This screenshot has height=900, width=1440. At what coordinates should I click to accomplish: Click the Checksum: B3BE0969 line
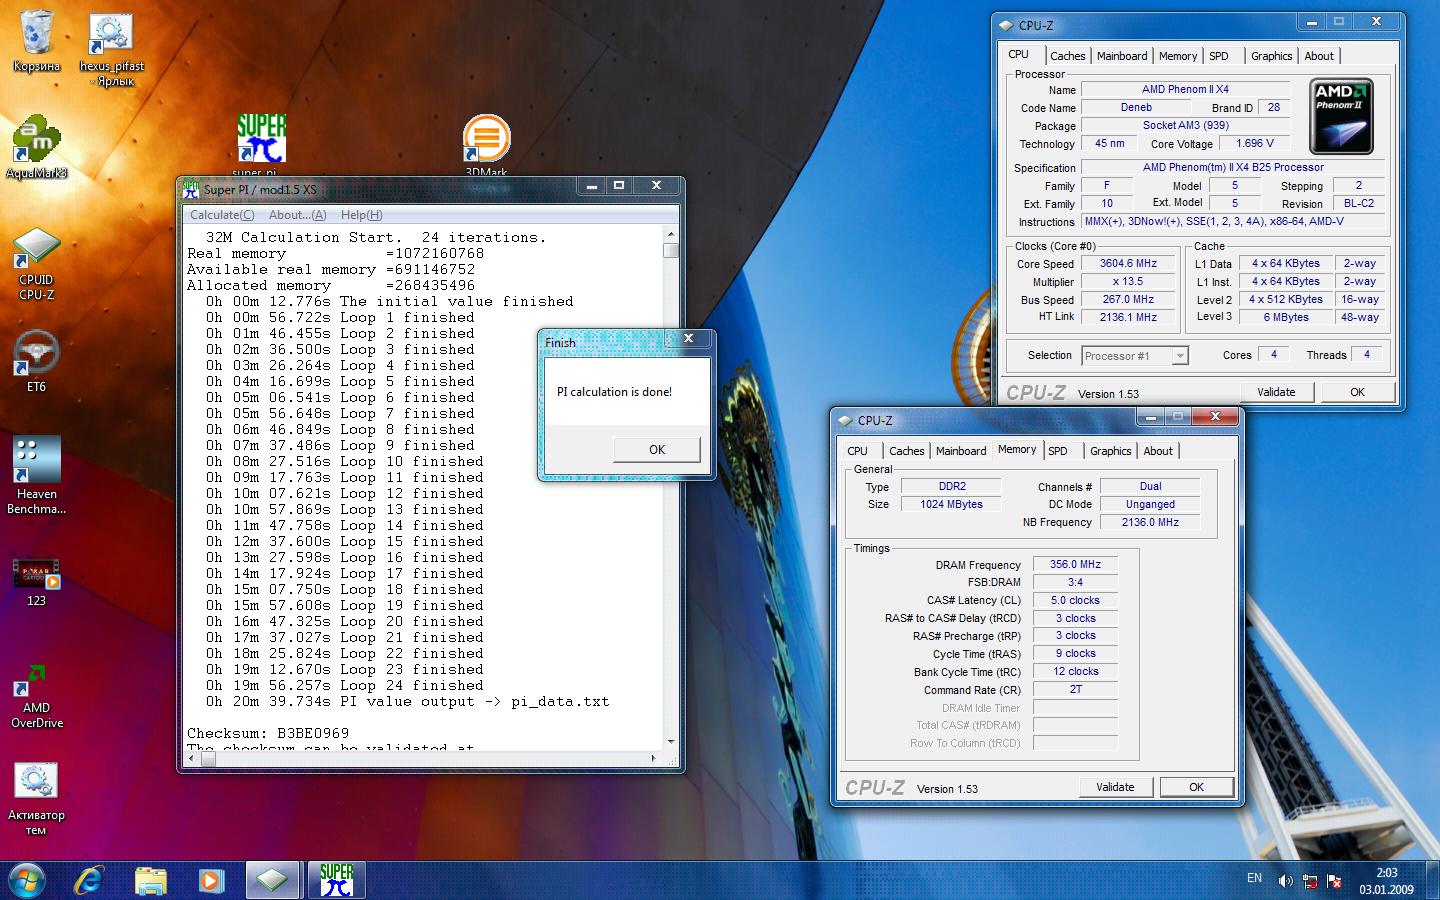point(268,733)
